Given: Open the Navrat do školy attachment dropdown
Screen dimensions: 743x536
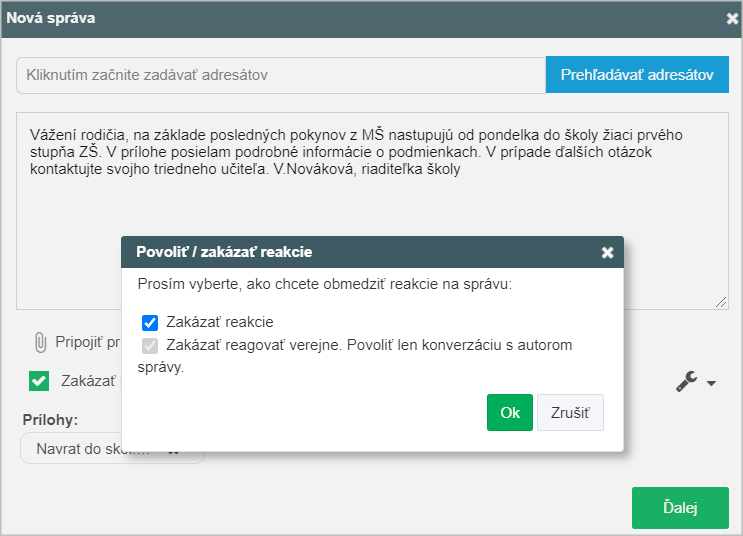Looking at the screenshot, I should 112,448.
